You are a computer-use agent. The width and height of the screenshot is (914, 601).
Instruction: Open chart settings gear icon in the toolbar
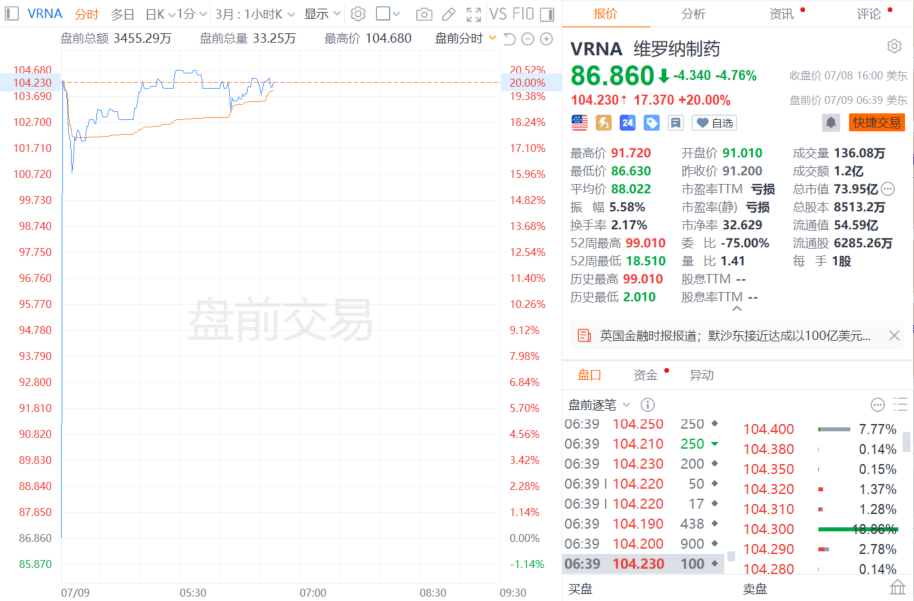coord(357,14)
